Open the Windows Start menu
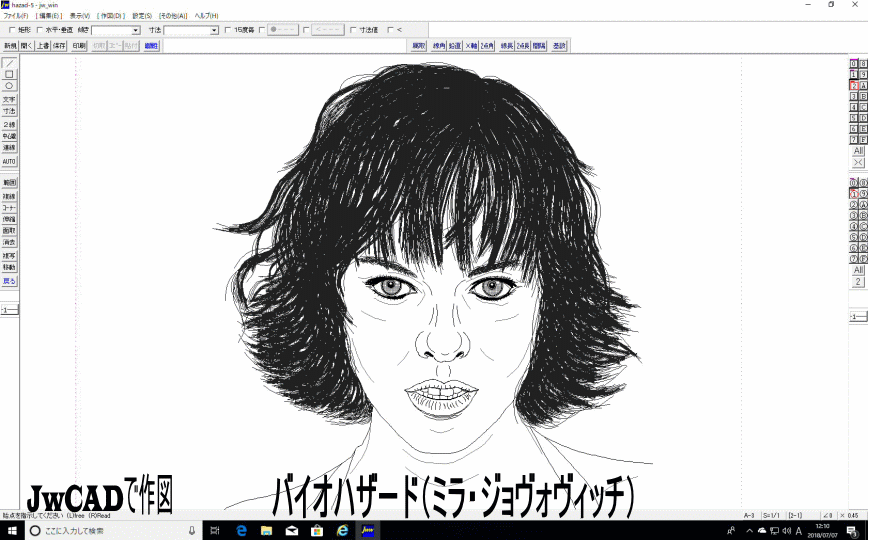Screen dimensions: 870x540 pyautogui.click(x=12, y=531)
